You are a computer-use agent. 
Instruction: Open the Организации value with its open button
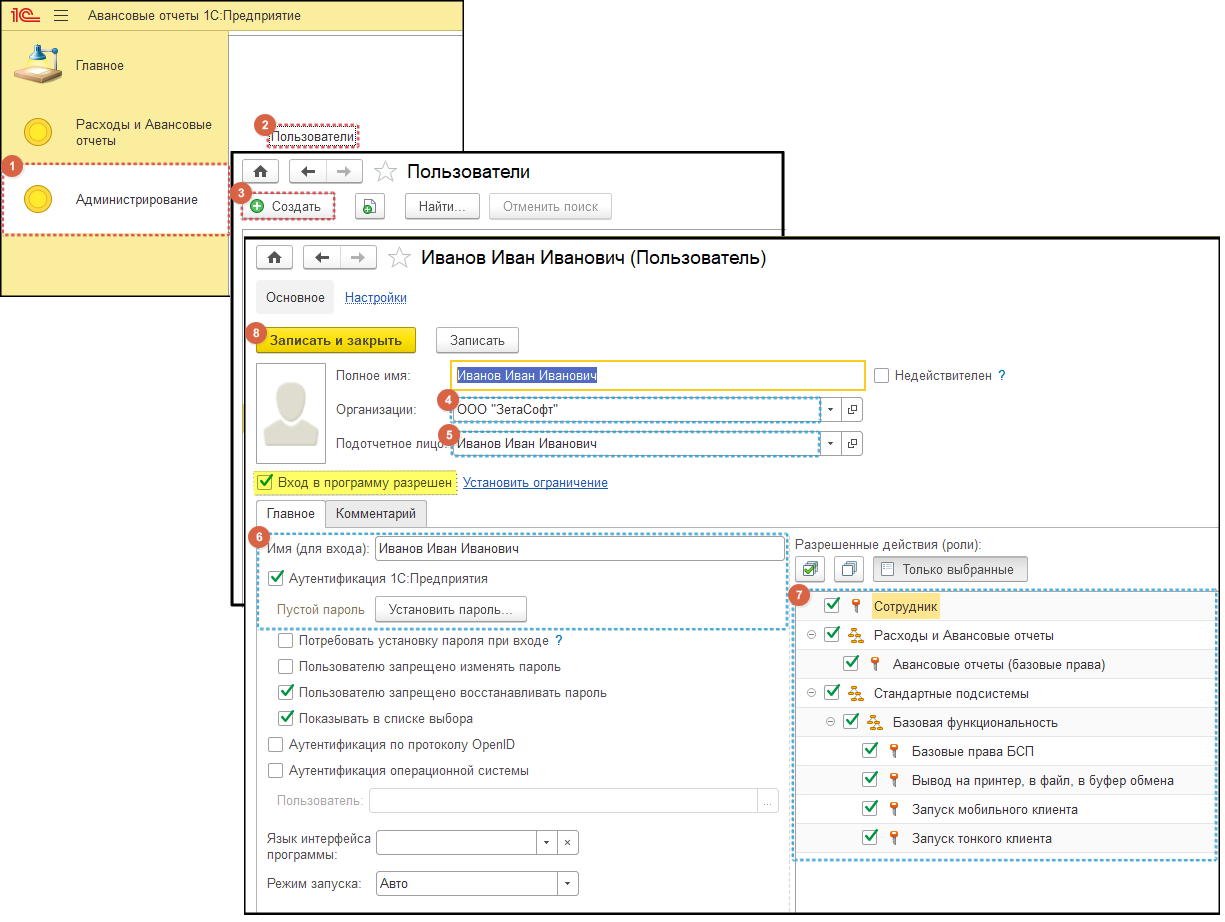click(x=852, y=410)
